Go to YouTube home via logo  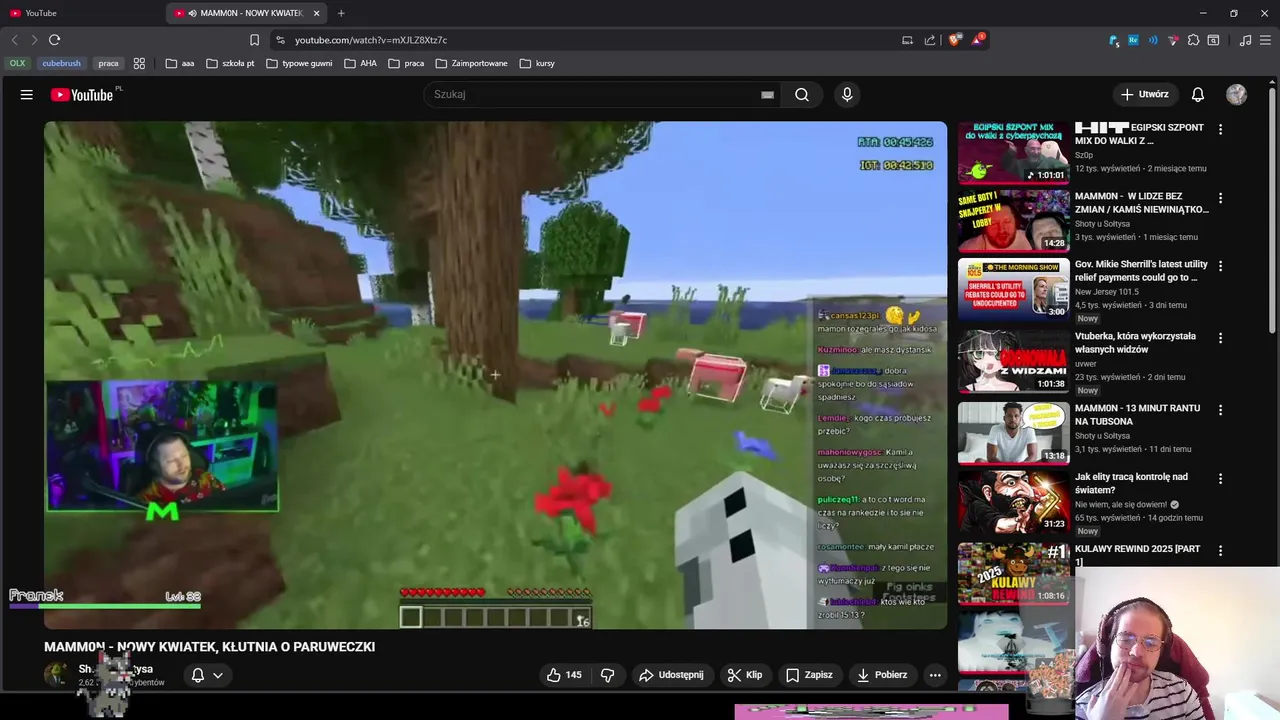[x=84, y=94]
